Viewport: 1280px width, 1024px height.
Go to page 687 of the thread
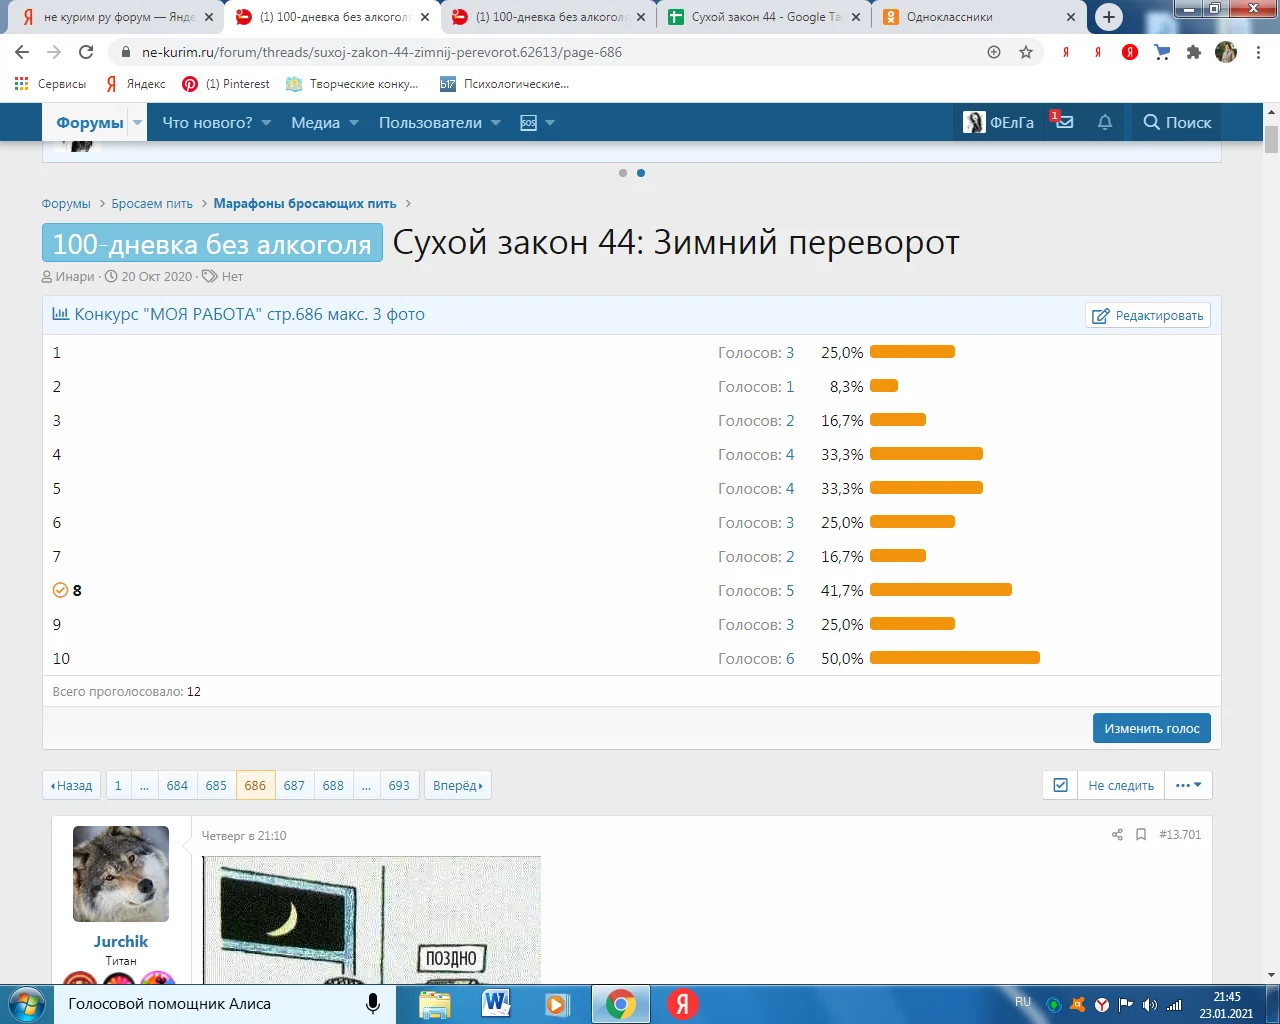click(x=294, y=785)
